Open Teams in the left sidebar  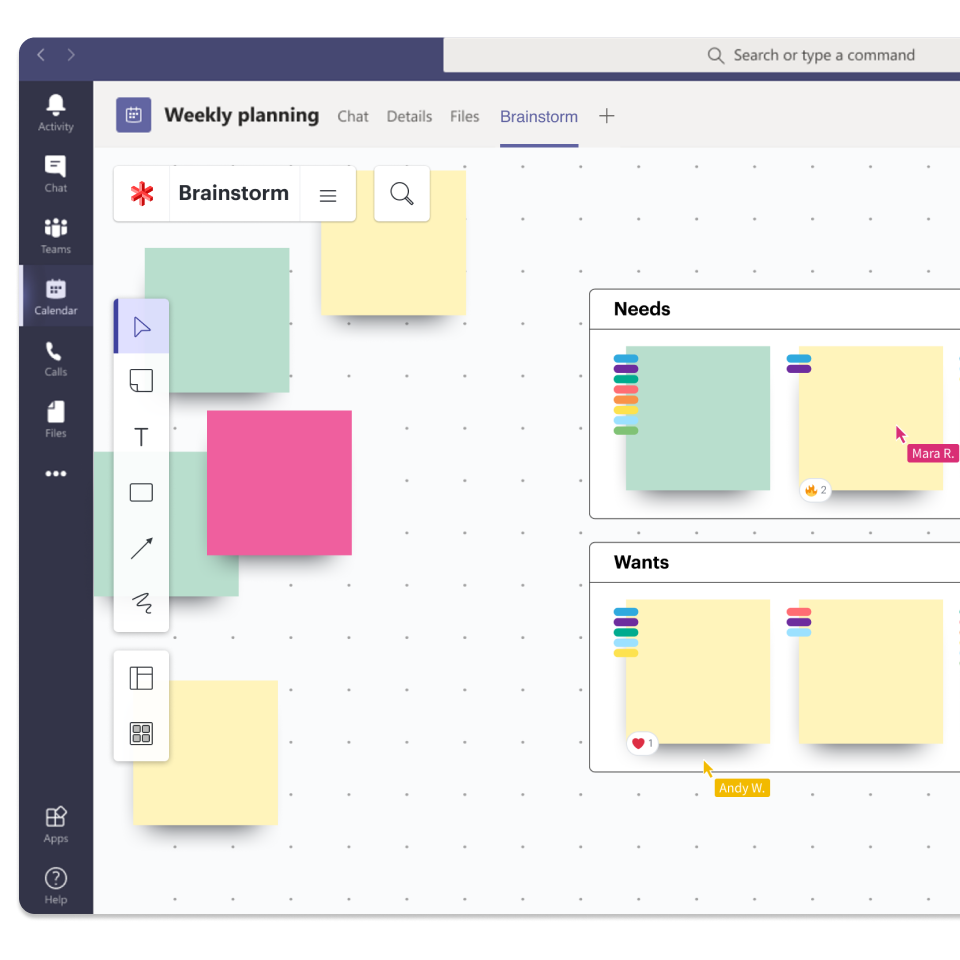coord(56,236)
